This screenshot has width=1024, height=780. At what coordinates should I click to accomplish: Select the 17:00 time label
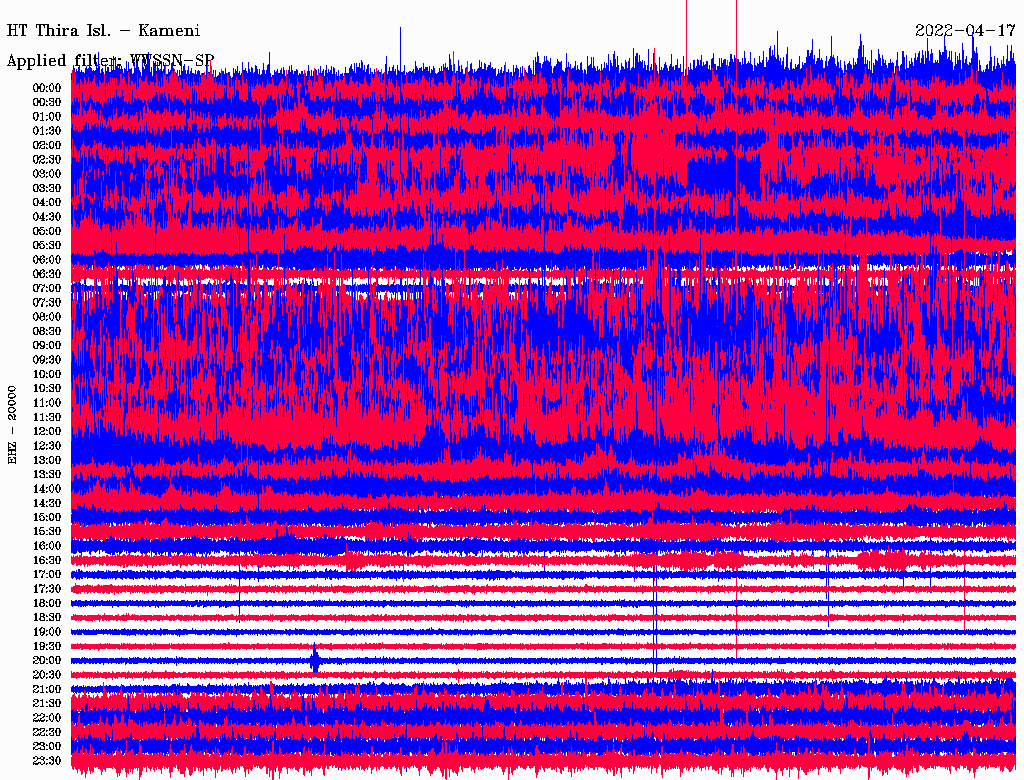pyautogui.click(x=47, y=575)
